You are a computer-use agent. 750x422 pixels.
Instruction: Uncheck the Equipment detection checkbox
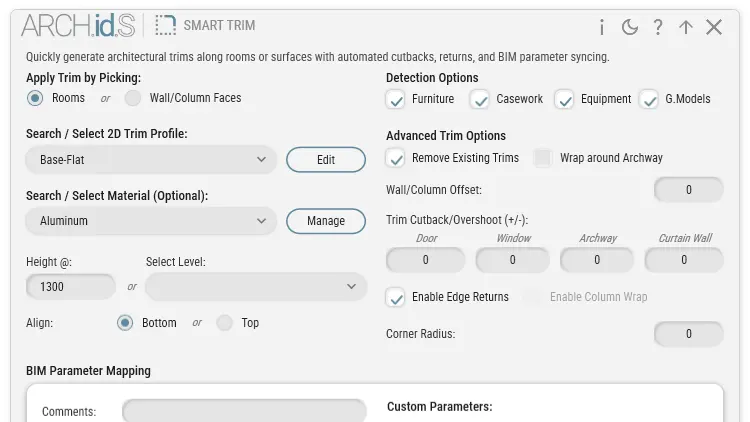pos(564,100)
